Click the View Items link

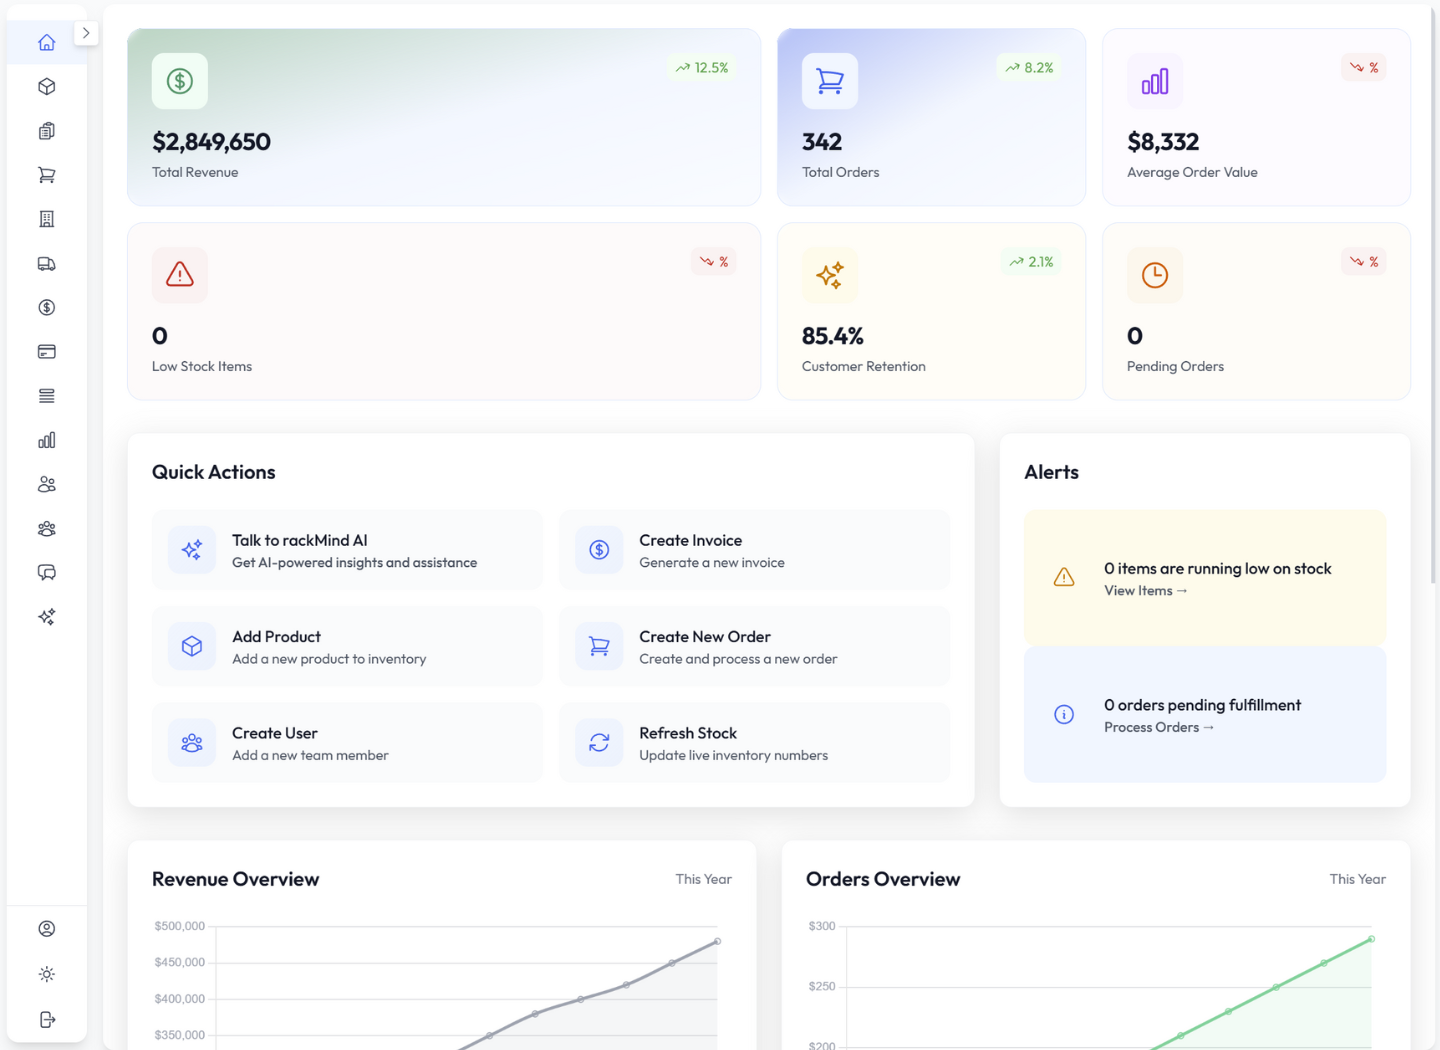(x=1146, y=591)
